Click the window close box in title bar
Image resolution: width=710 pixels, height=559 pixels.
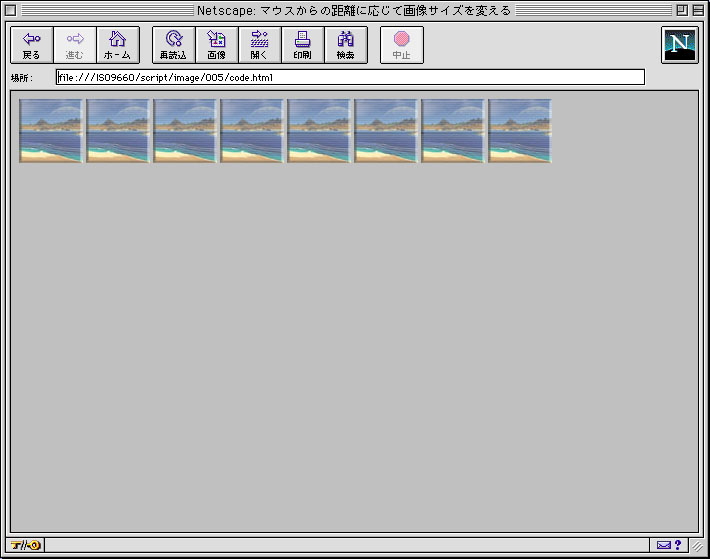[11, 10]
